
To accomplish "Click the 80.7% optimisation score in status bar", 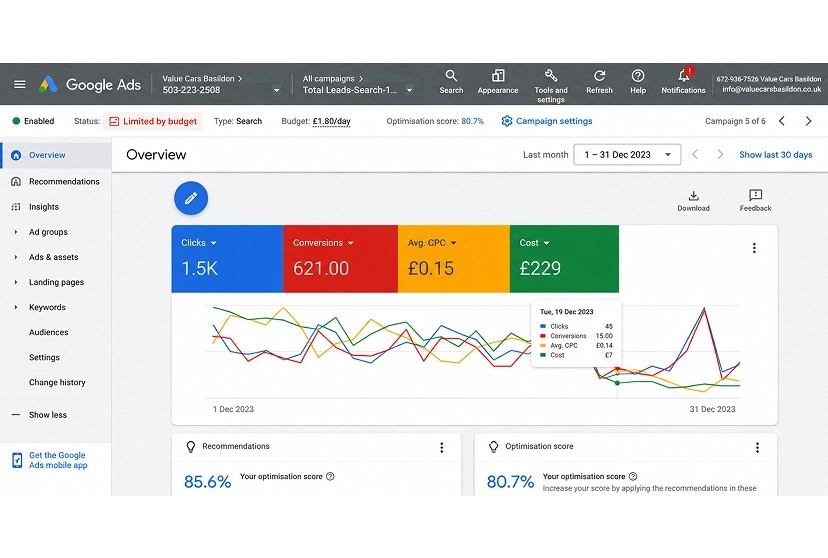I will click(473, 121).
